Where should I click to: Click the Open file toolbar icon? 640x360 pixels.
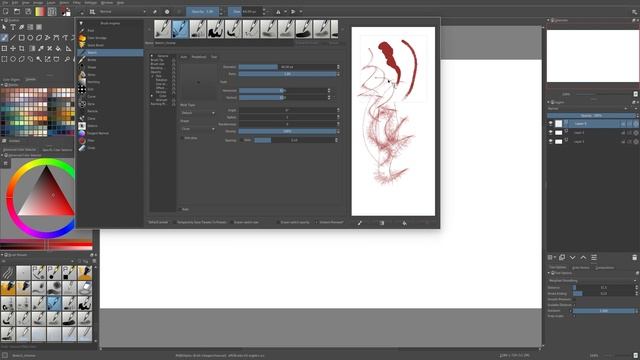point(17,11)
